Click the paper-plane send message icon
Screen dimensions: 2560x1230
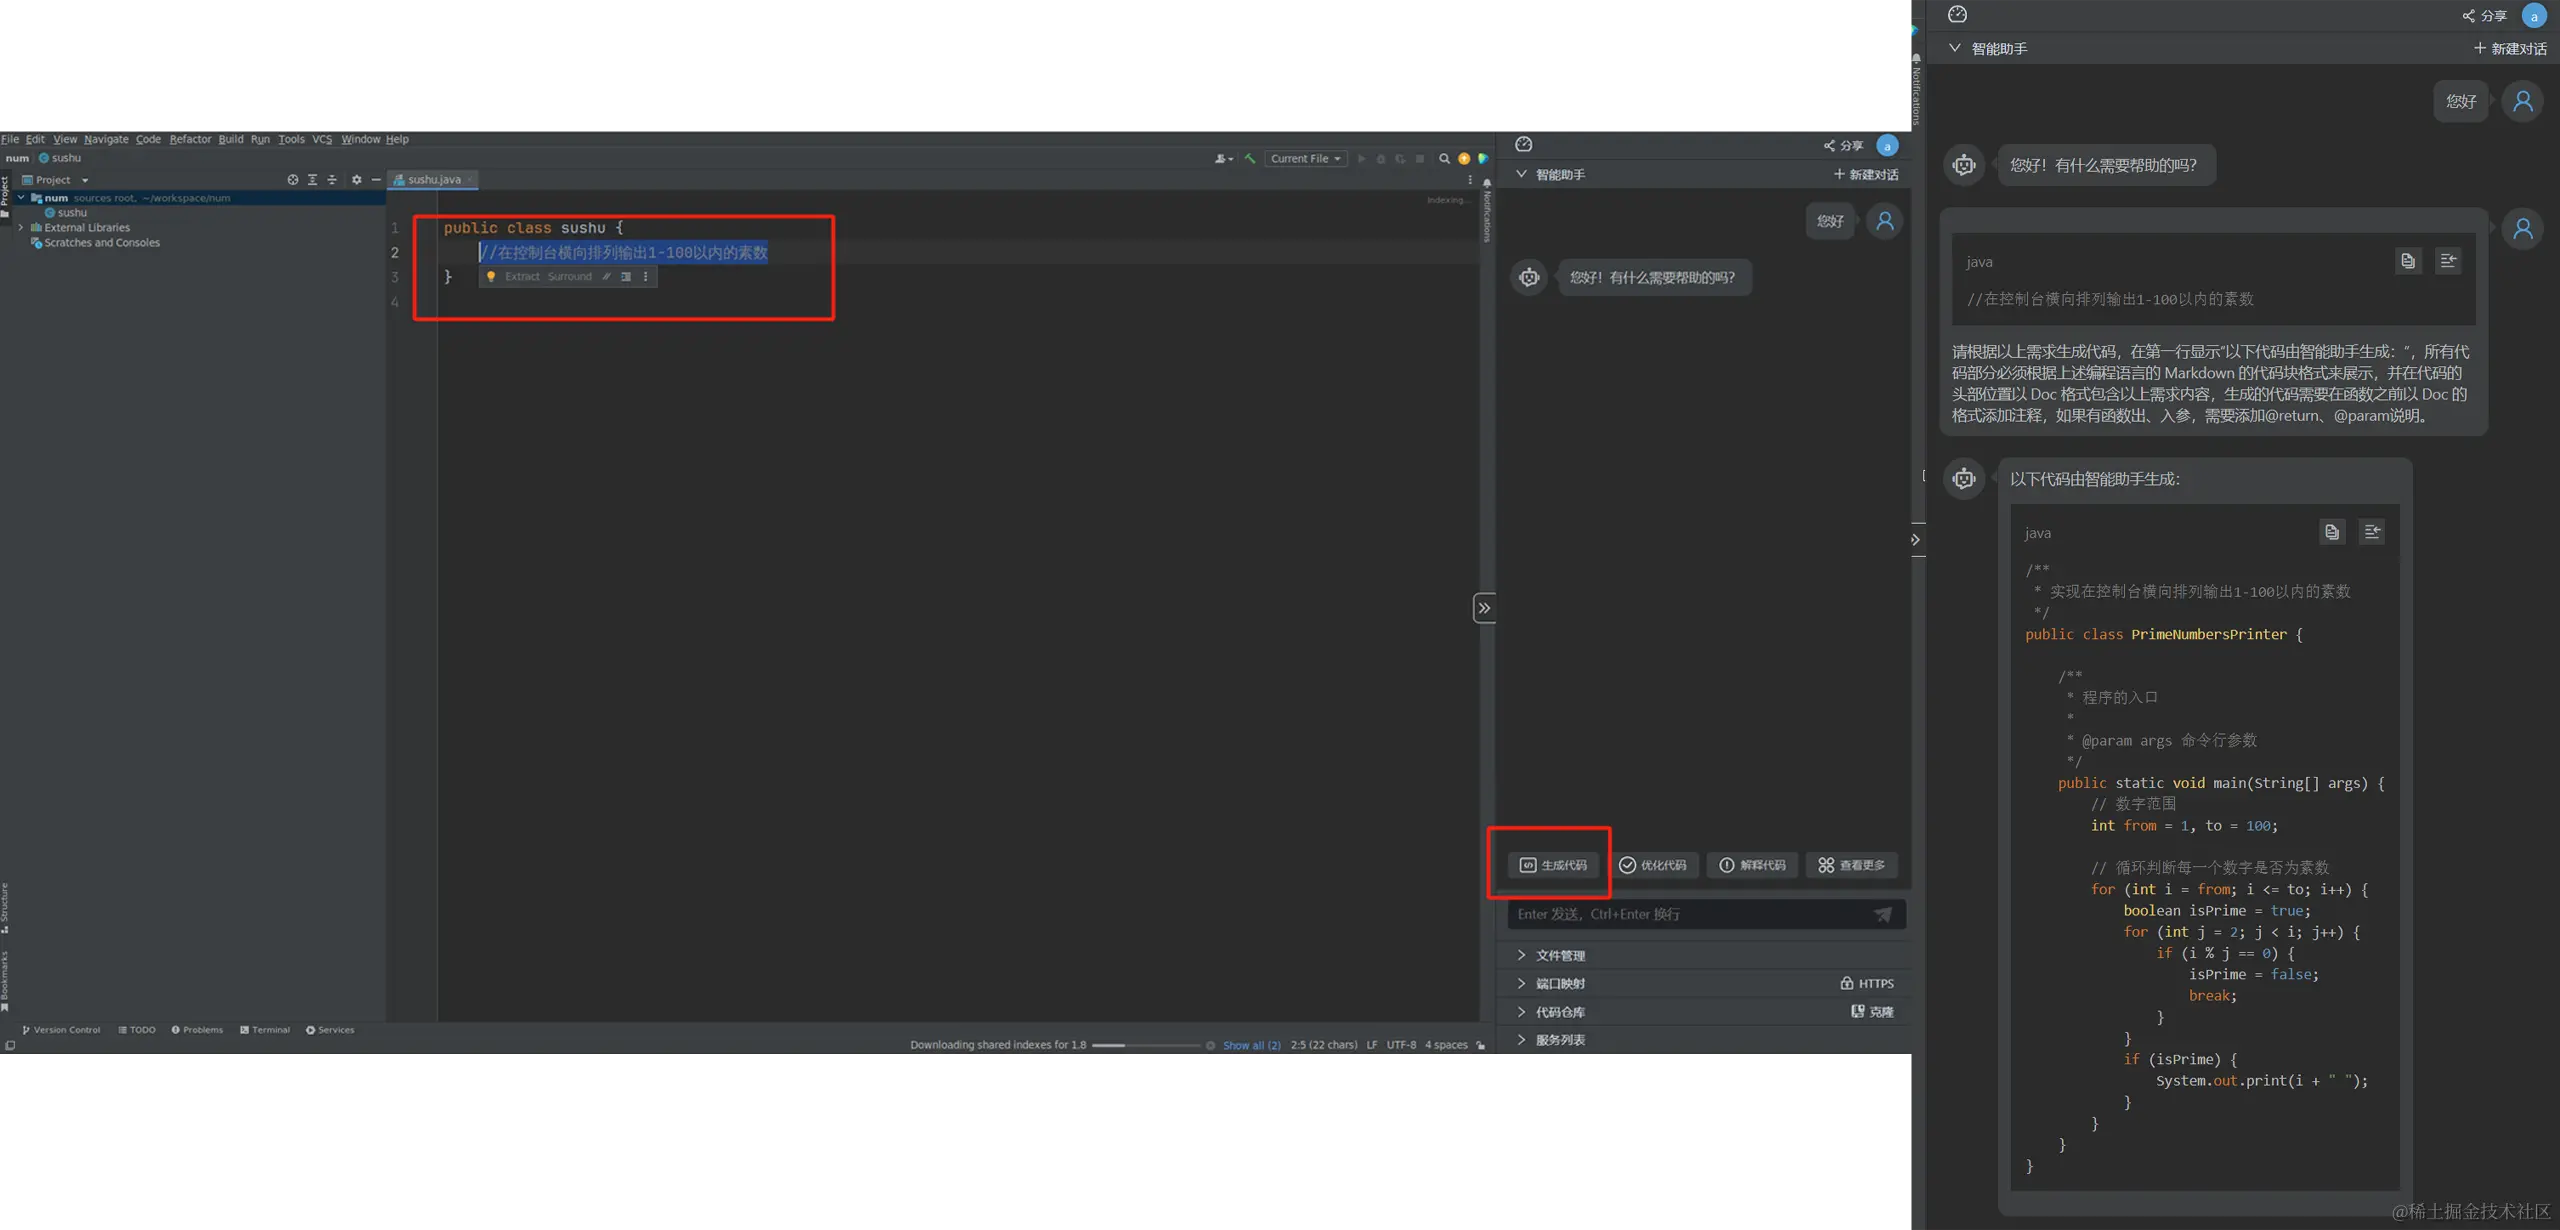[x=1883, y=914]
